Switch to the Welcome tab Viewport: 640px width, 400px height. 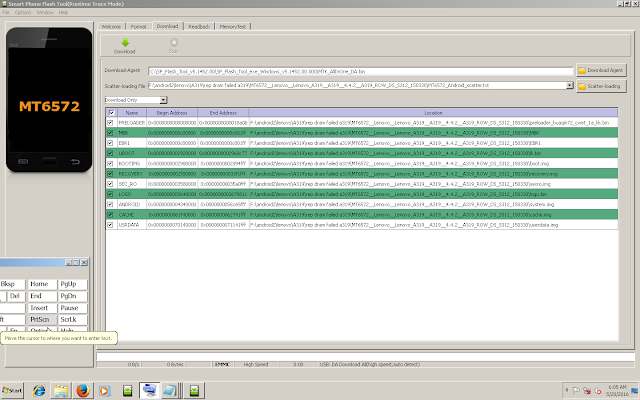[111, 27]
